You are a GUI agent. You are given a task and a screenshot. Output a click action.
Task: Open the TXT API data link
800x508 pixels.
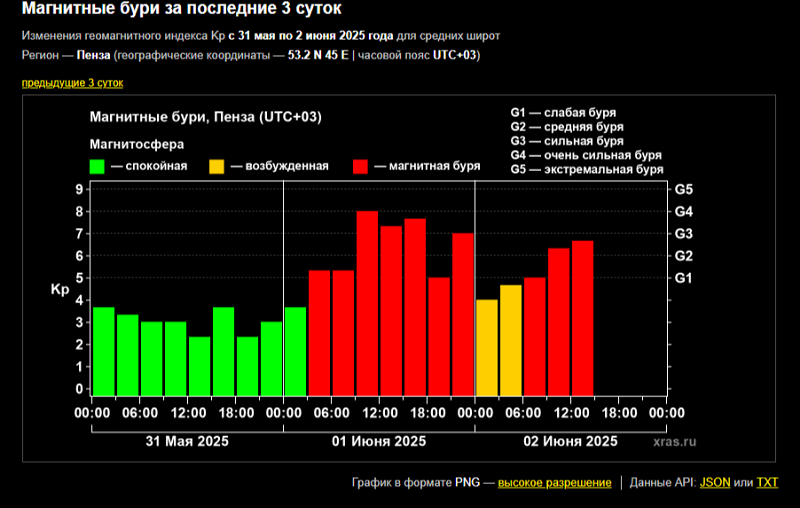coord(767,483)
